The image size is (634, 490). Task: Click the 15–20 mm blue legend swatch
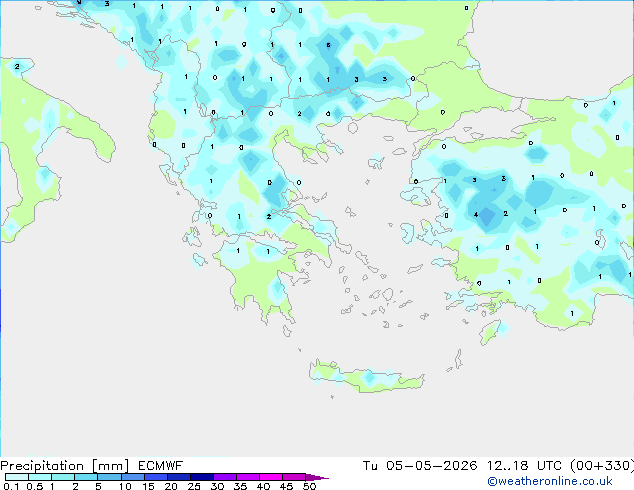[x=156, y=477]
